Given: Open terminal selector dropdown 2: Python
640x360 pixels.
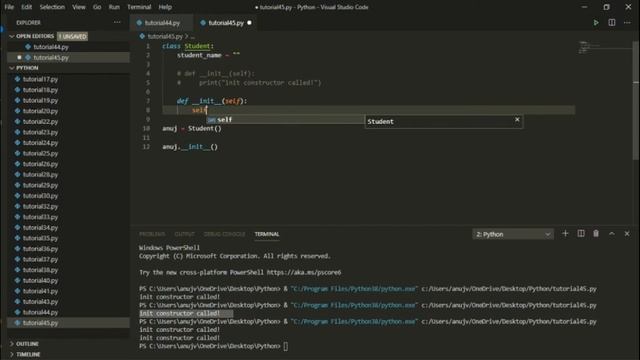Looking at the screenshot, I should tap(513, 234).
